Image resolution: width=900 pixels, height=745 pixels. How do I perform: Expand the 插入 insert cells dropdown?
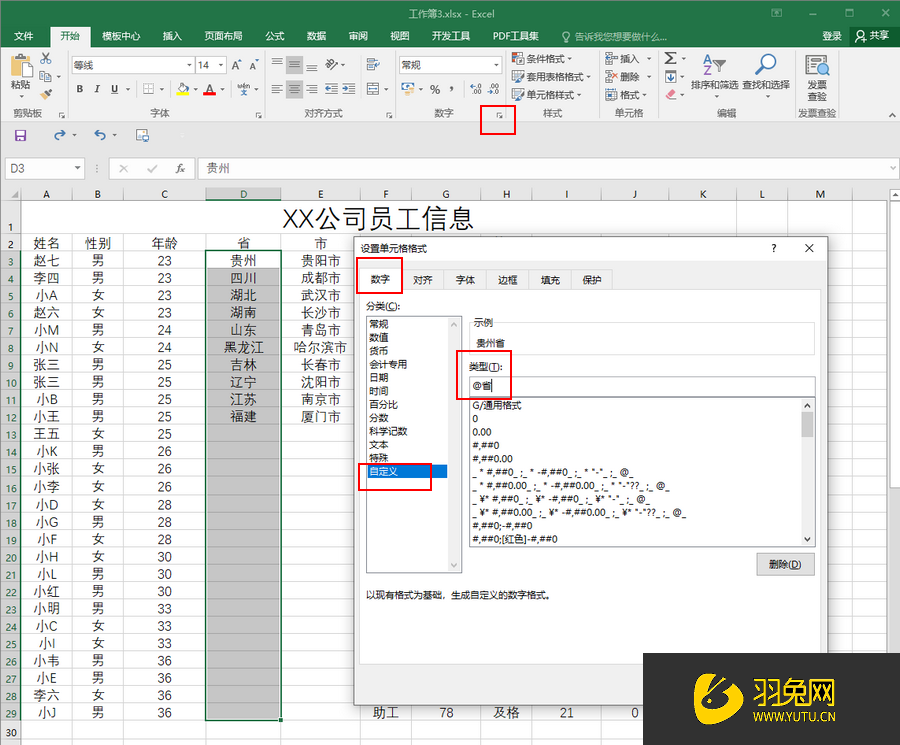point(649,59)
